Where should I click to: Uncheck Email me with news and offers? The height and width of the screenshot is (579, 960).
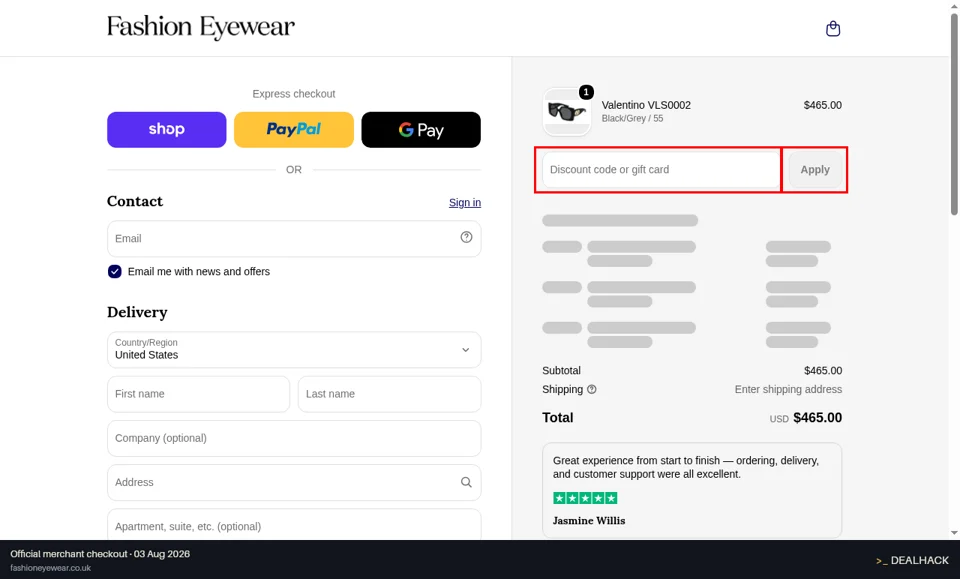coord(114,272)
